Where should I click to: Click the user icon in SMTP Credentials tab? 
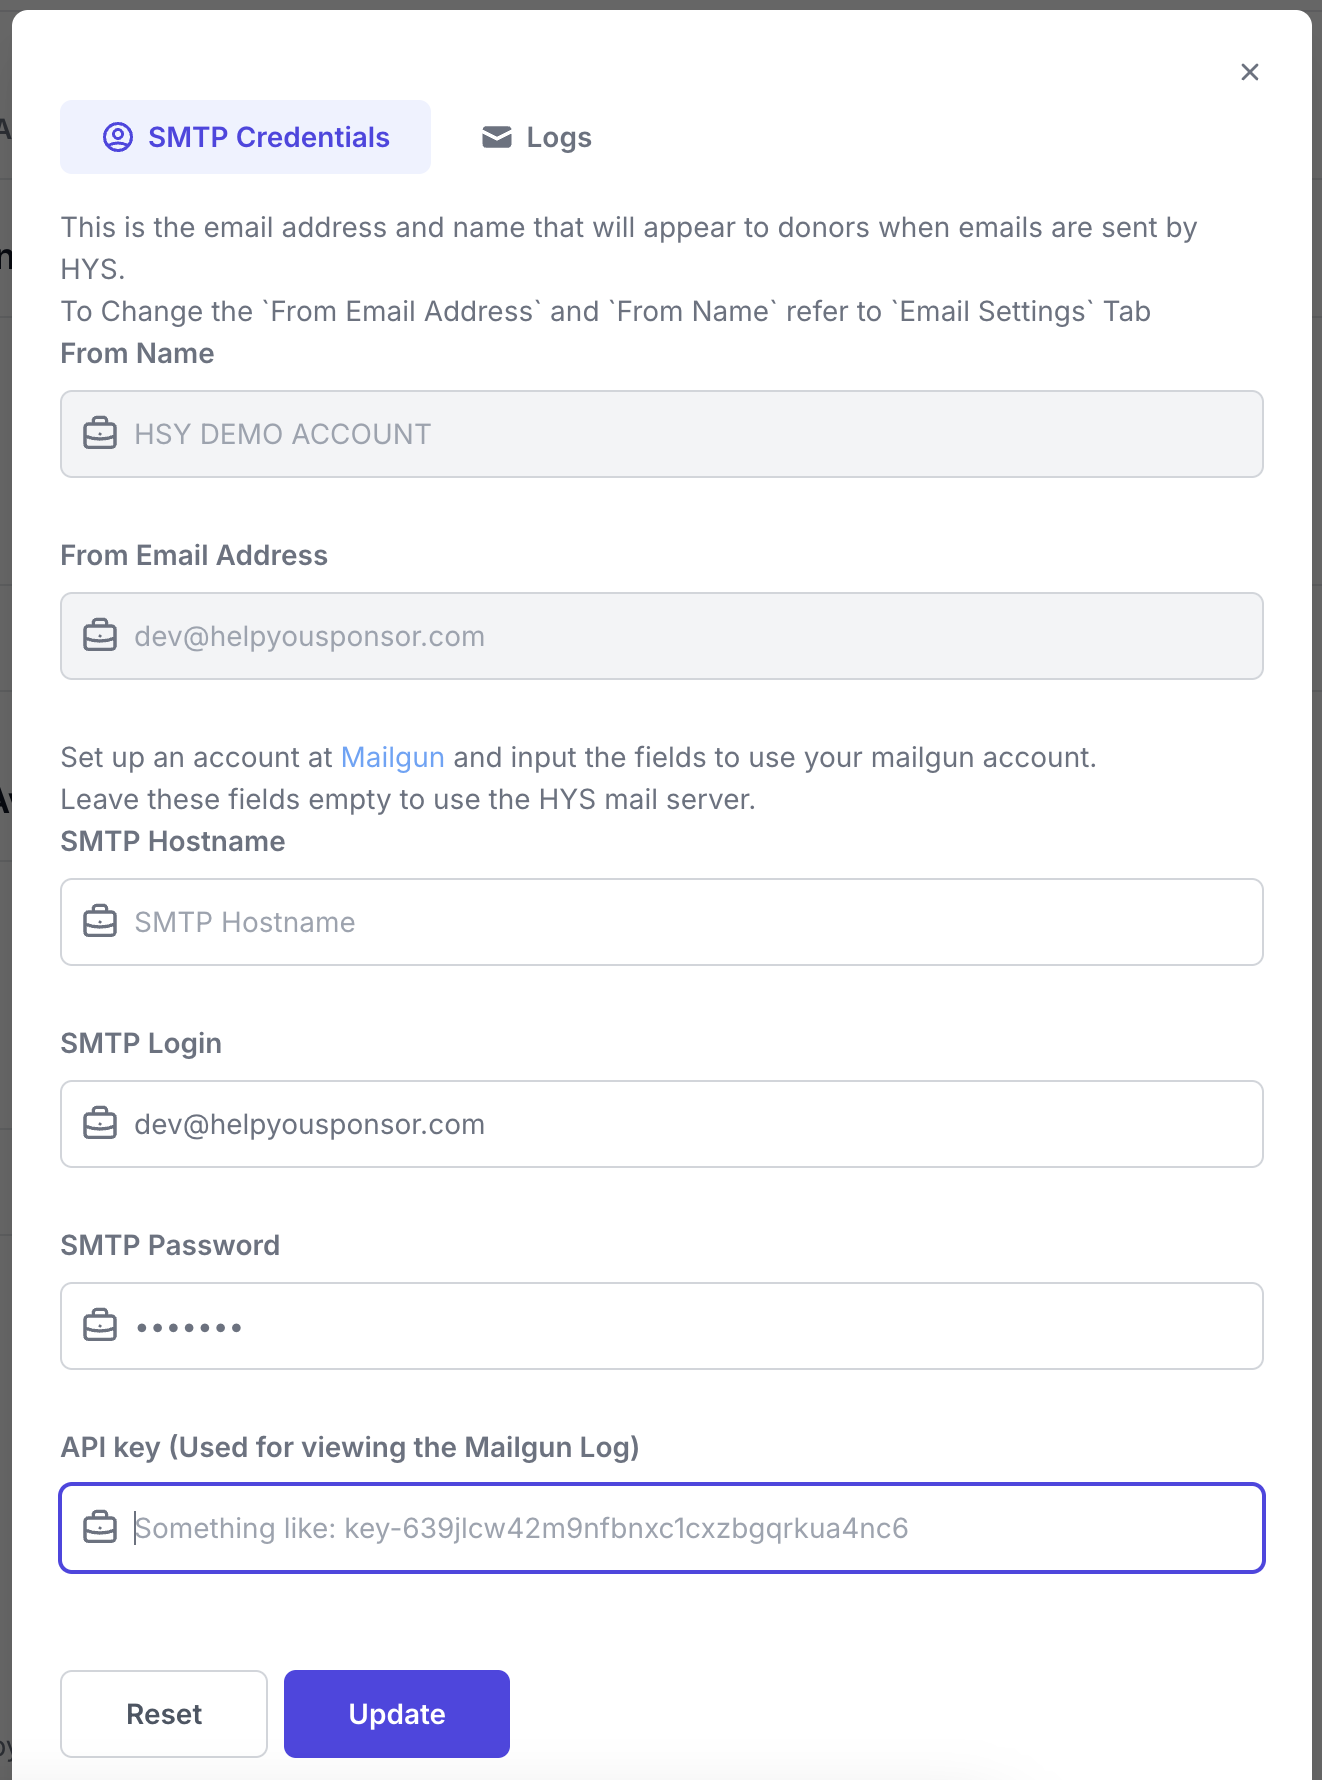click(118, 137)
